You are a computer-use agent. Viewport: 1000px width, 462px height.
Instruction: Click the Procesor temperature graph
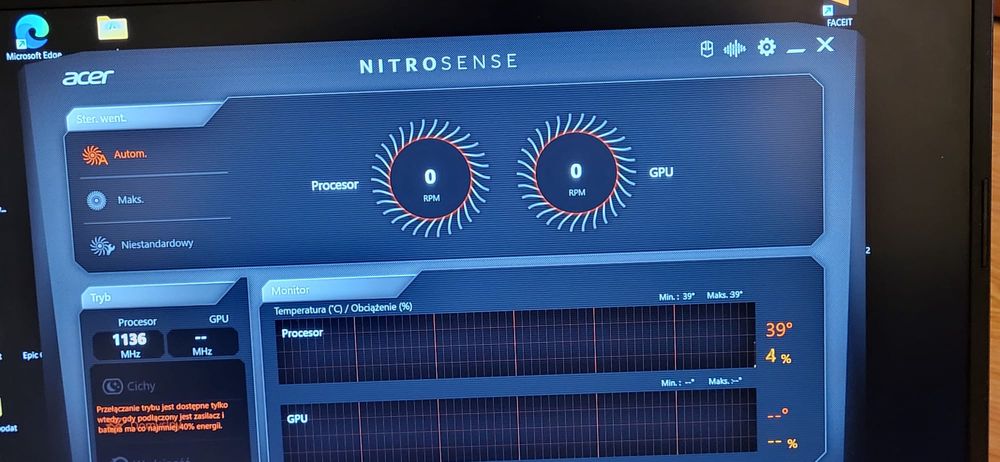tap(515, 343)
